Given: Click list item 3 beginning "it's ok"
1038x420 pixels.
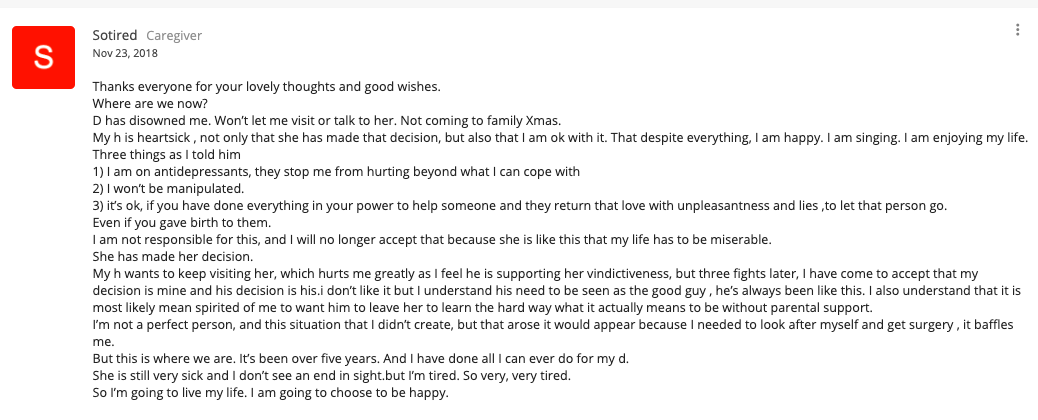Looking at the screenshot, I should (x=520, y=206).
